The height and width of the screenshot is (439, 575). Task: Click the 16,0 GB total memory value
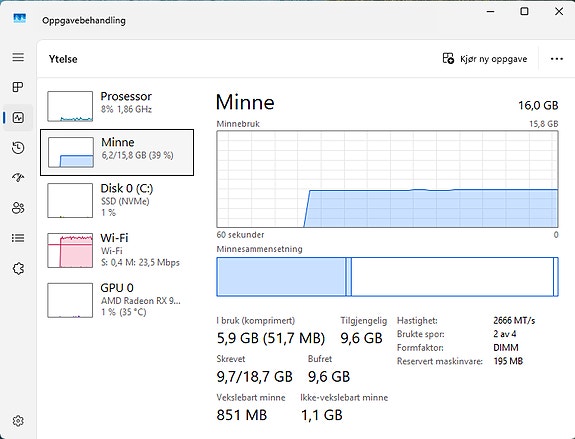point(538,106)
